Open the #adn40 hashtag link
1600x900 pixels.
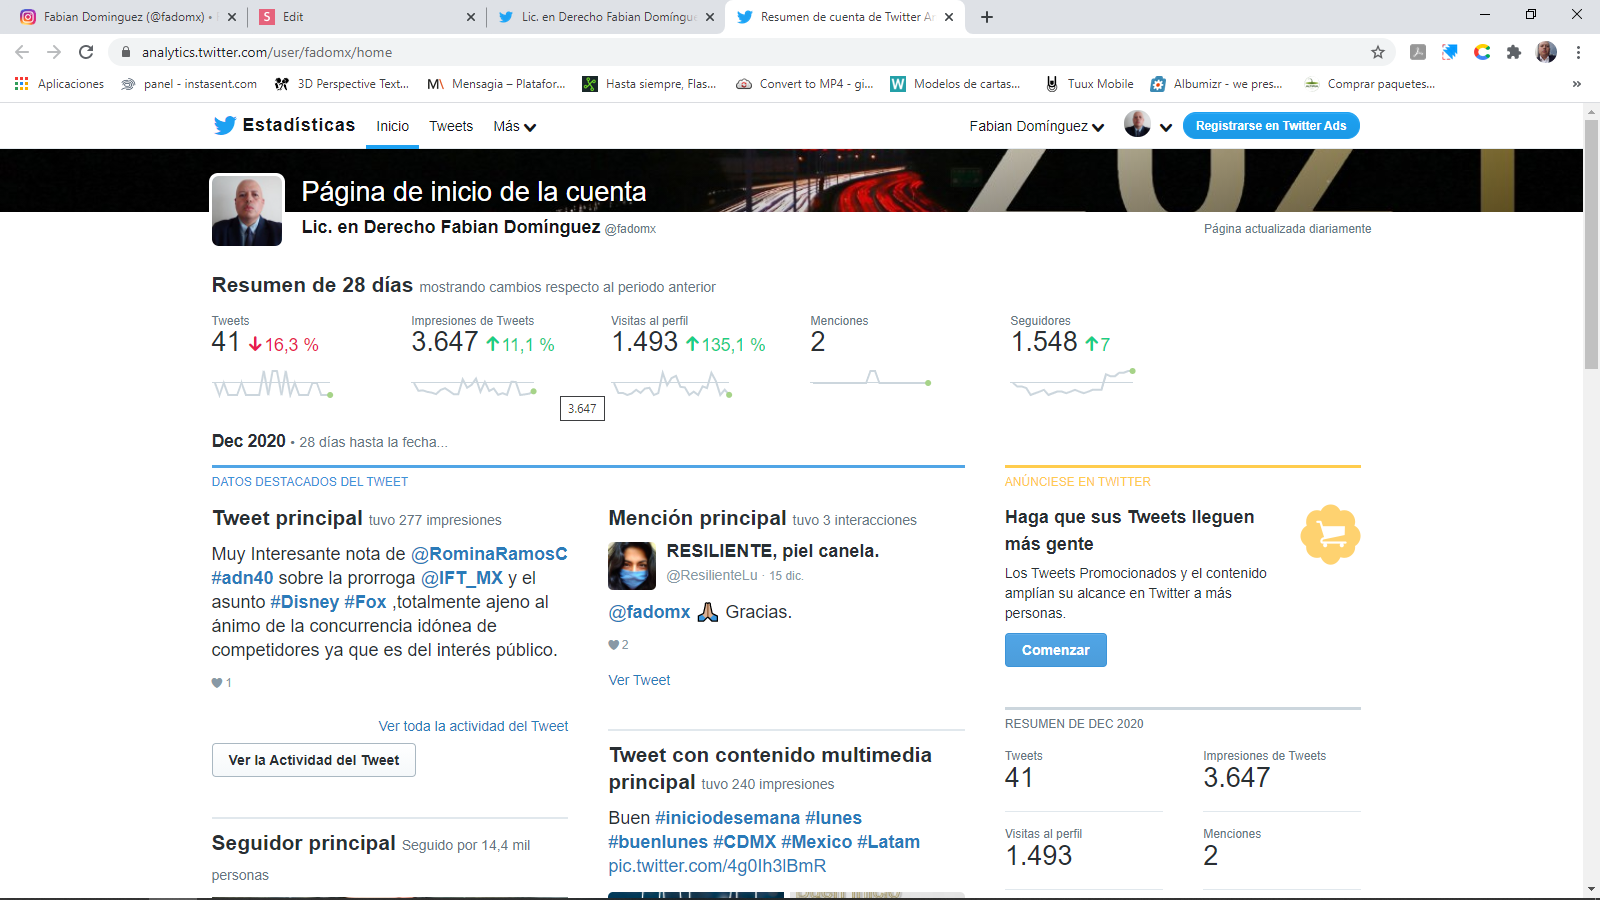[242, 578]
